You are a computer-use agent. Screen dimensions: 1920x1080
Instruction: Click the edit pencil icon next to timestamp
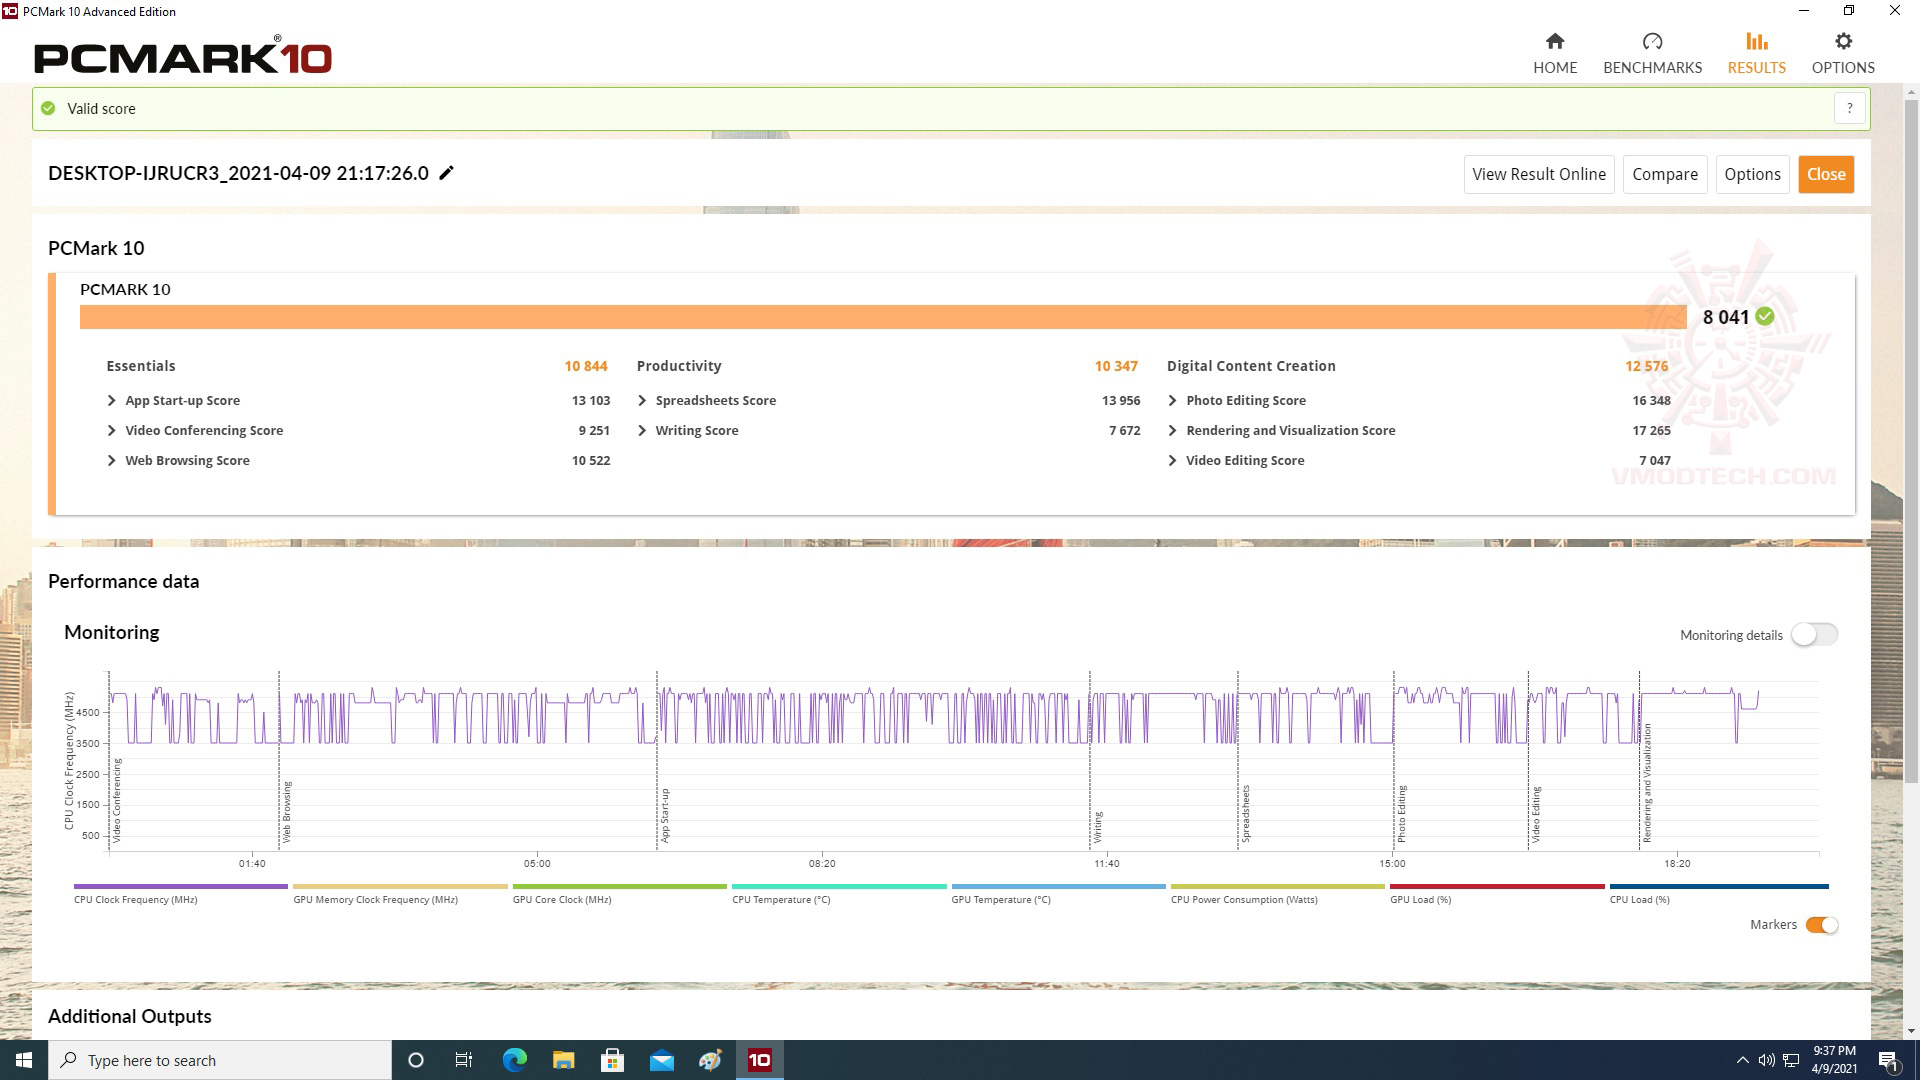pyautogui.click(x=446, y=173)
